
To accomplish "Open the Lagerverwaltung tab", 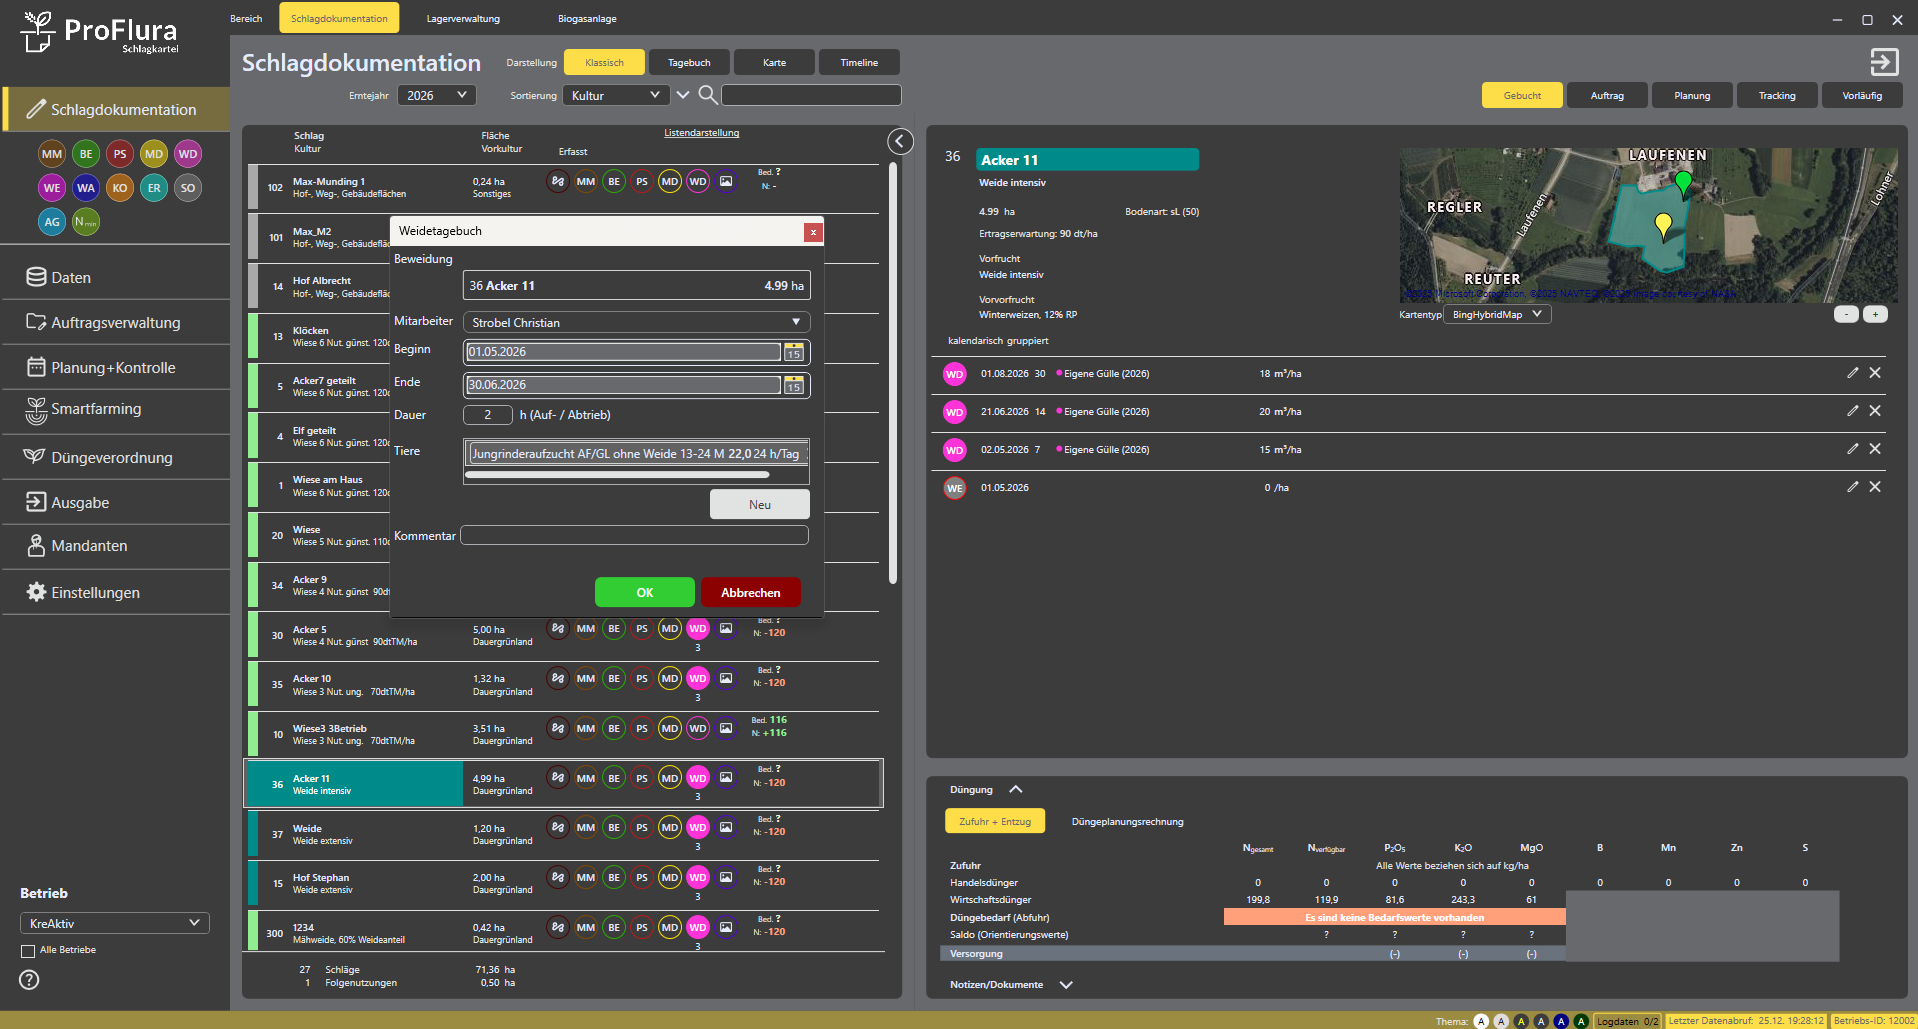I will pyautogui.click(x=463, y=18).
